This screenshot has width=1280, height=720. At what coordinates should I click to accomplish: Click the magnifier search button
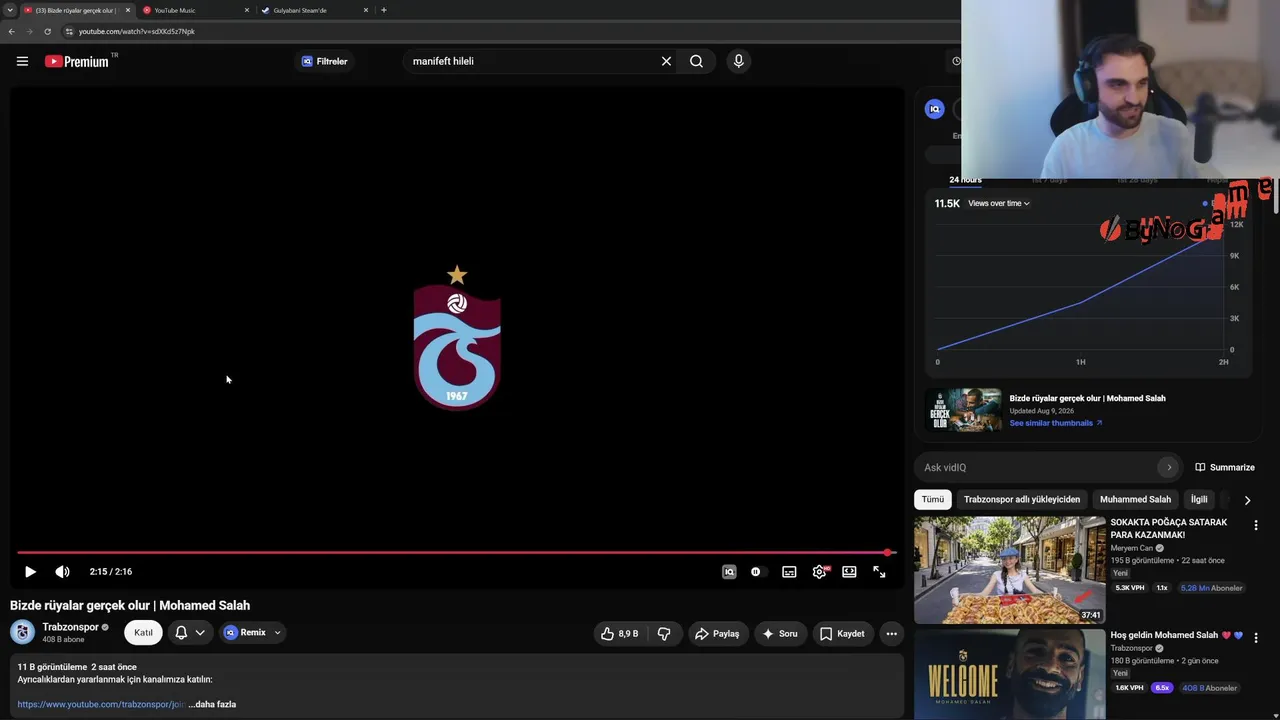(696, 61)
